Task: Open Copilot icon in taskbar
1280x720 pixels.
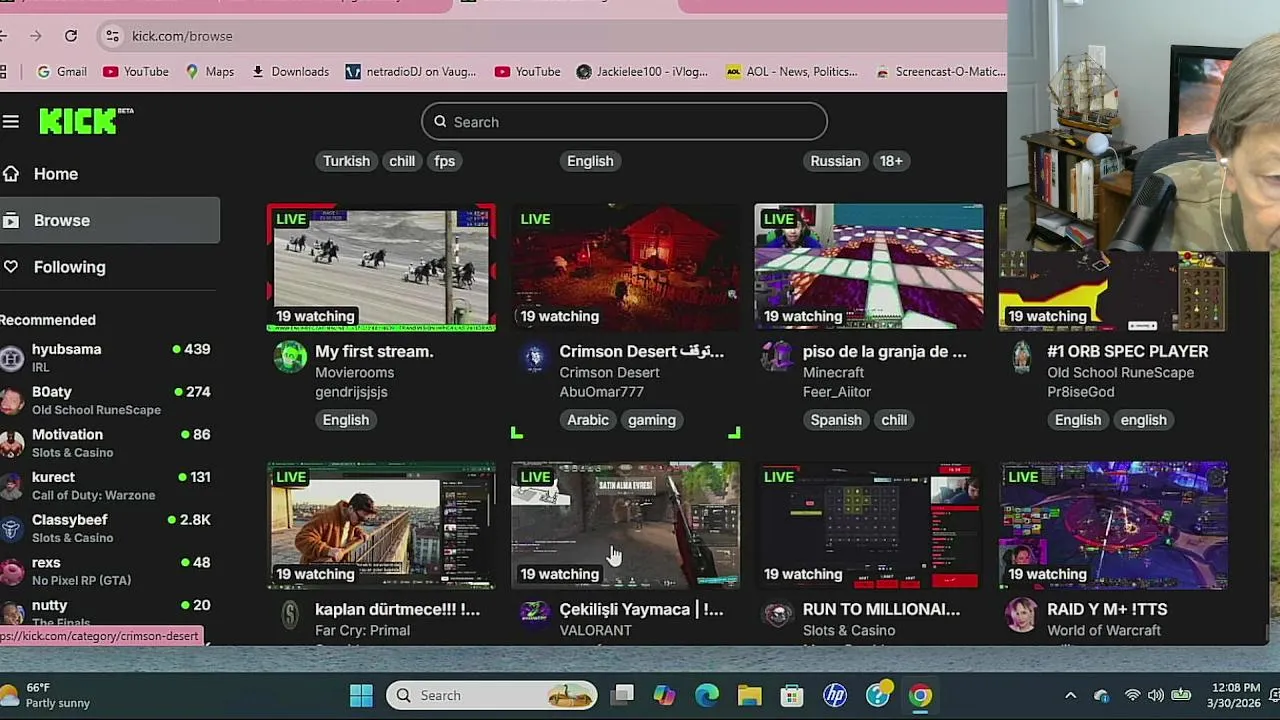Action: click(x=664, y=695)
